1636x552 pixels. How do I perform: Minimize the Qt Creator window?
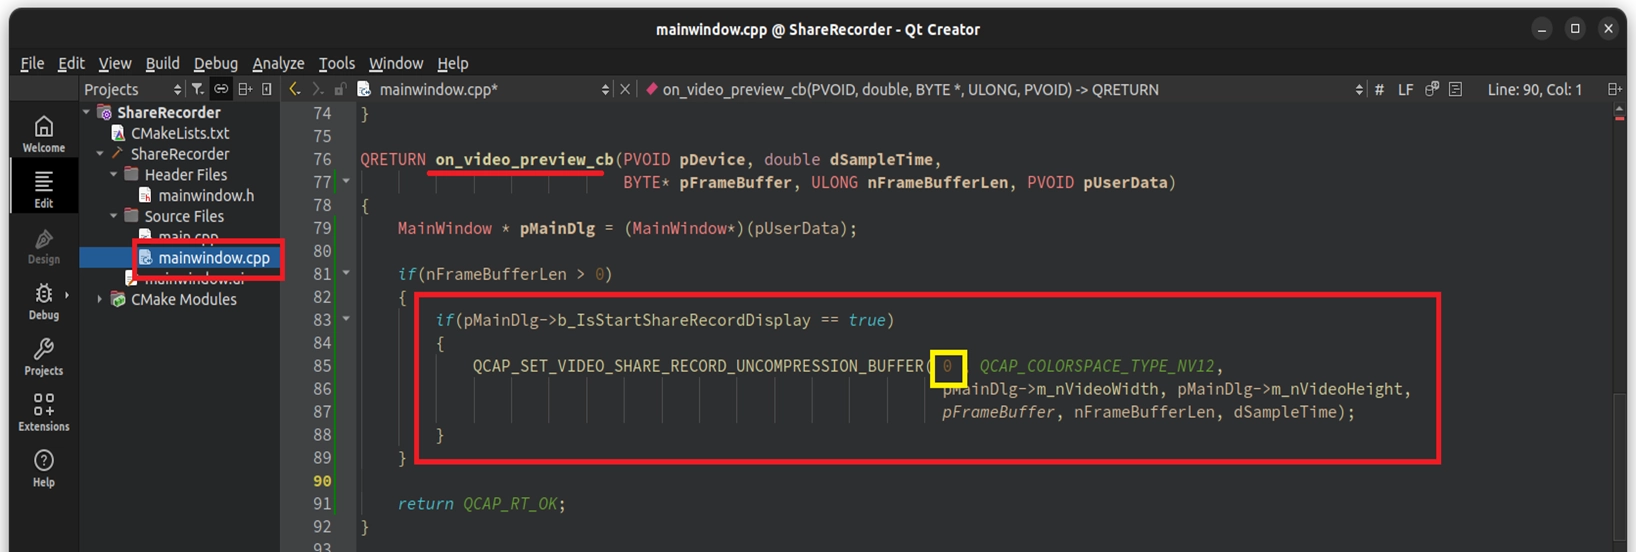1542,29
